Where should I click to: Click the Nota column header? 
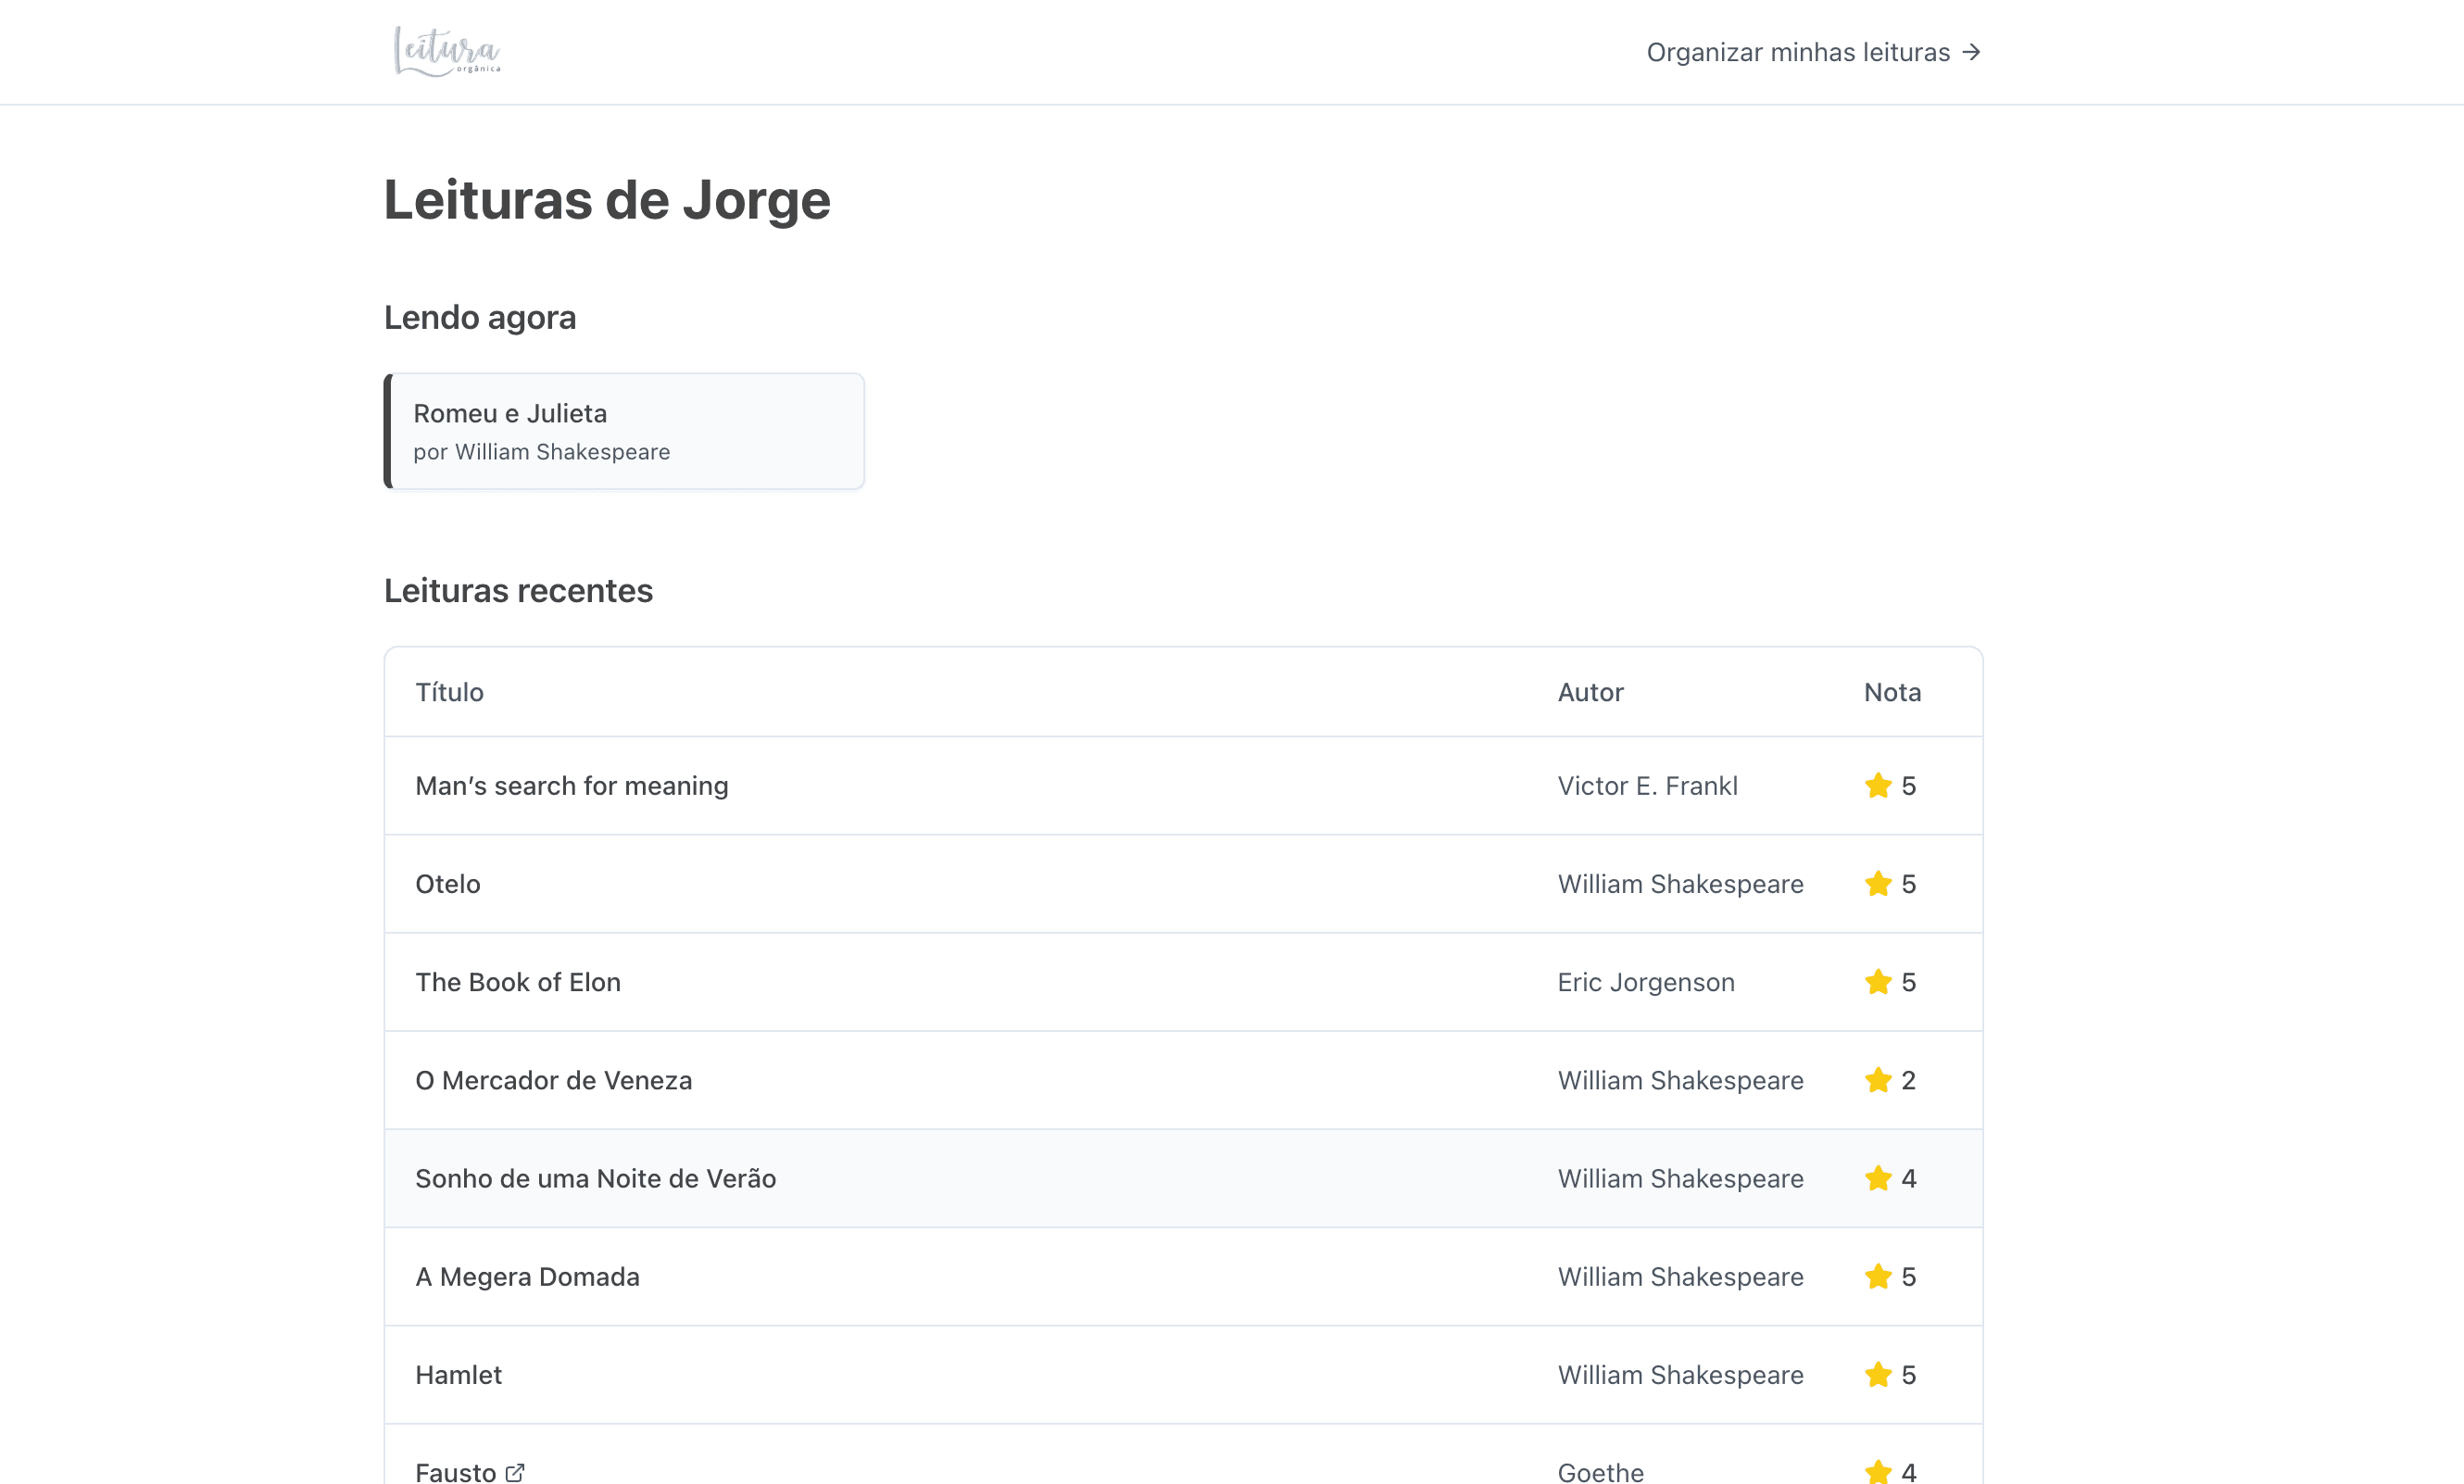1892,692
